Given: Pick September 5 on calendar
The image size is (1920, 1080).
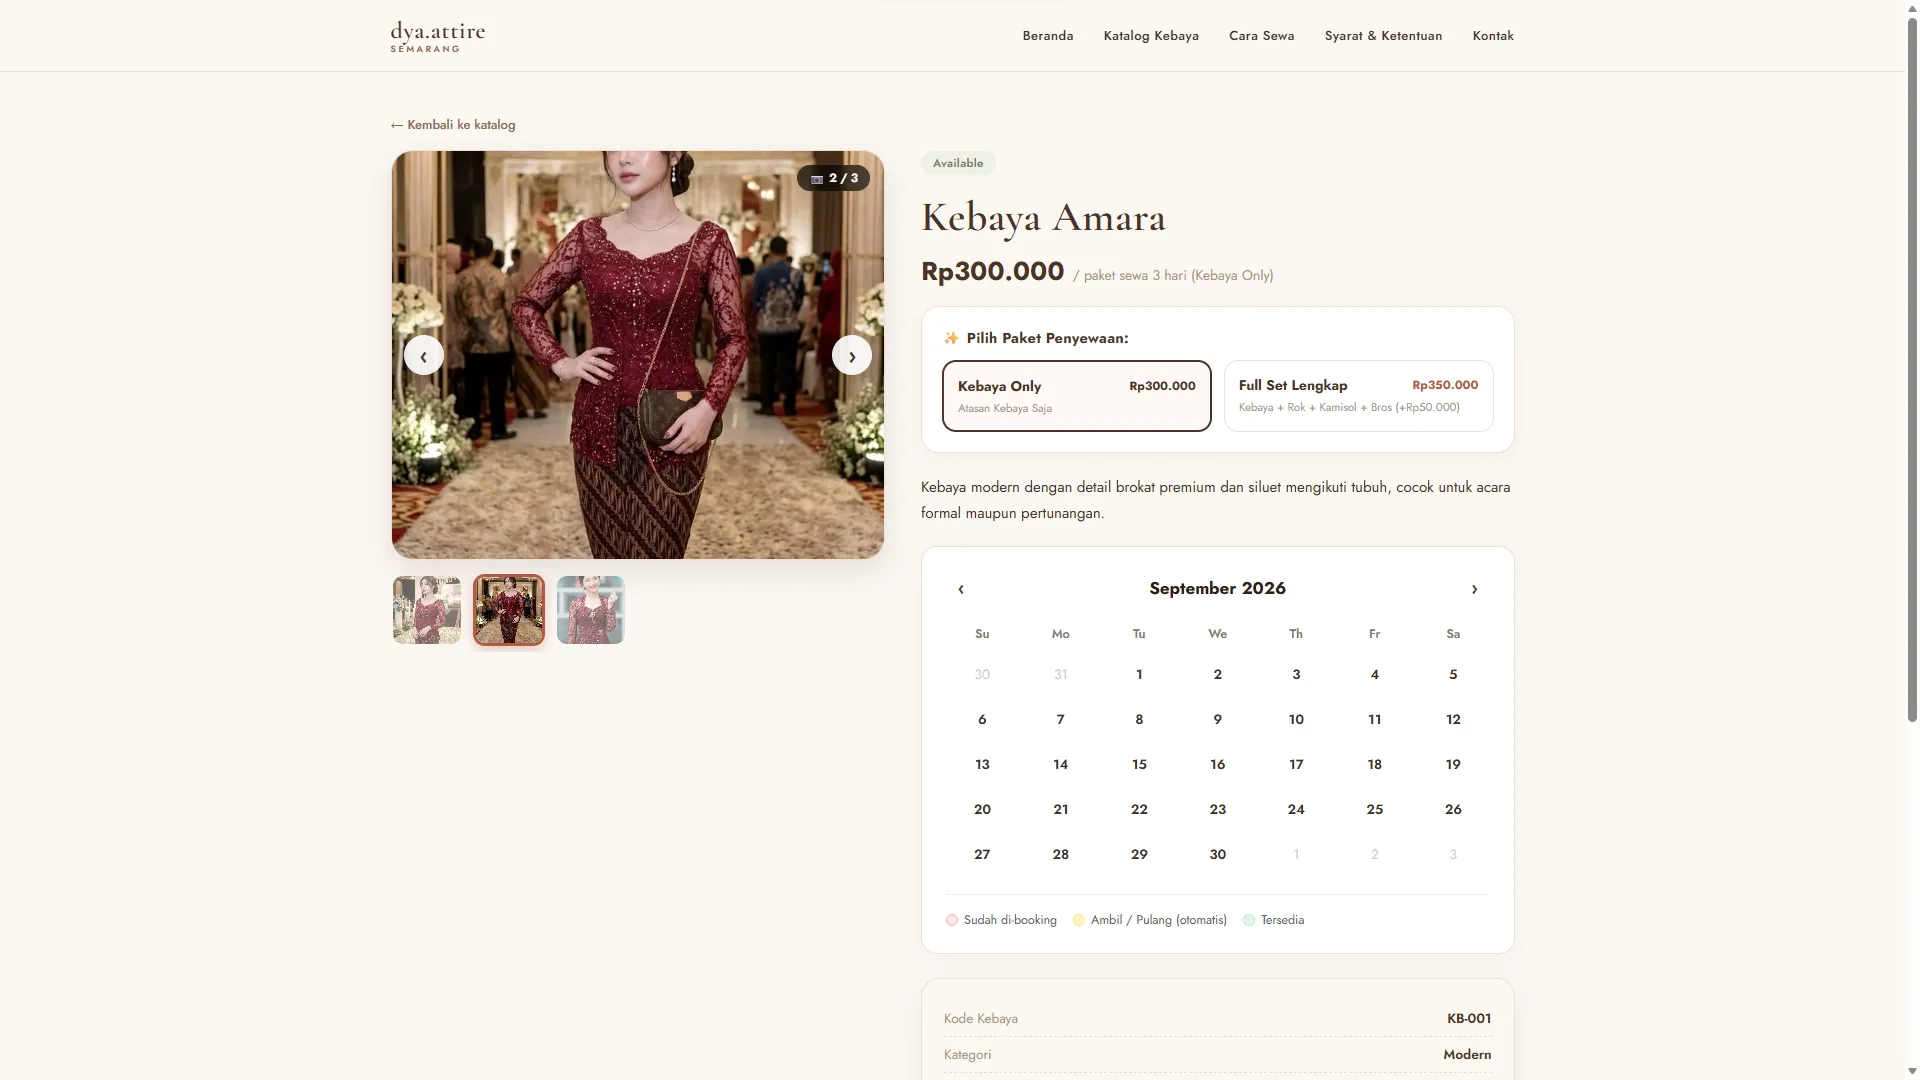Looking at the screenshot, I should point(1453,675).
